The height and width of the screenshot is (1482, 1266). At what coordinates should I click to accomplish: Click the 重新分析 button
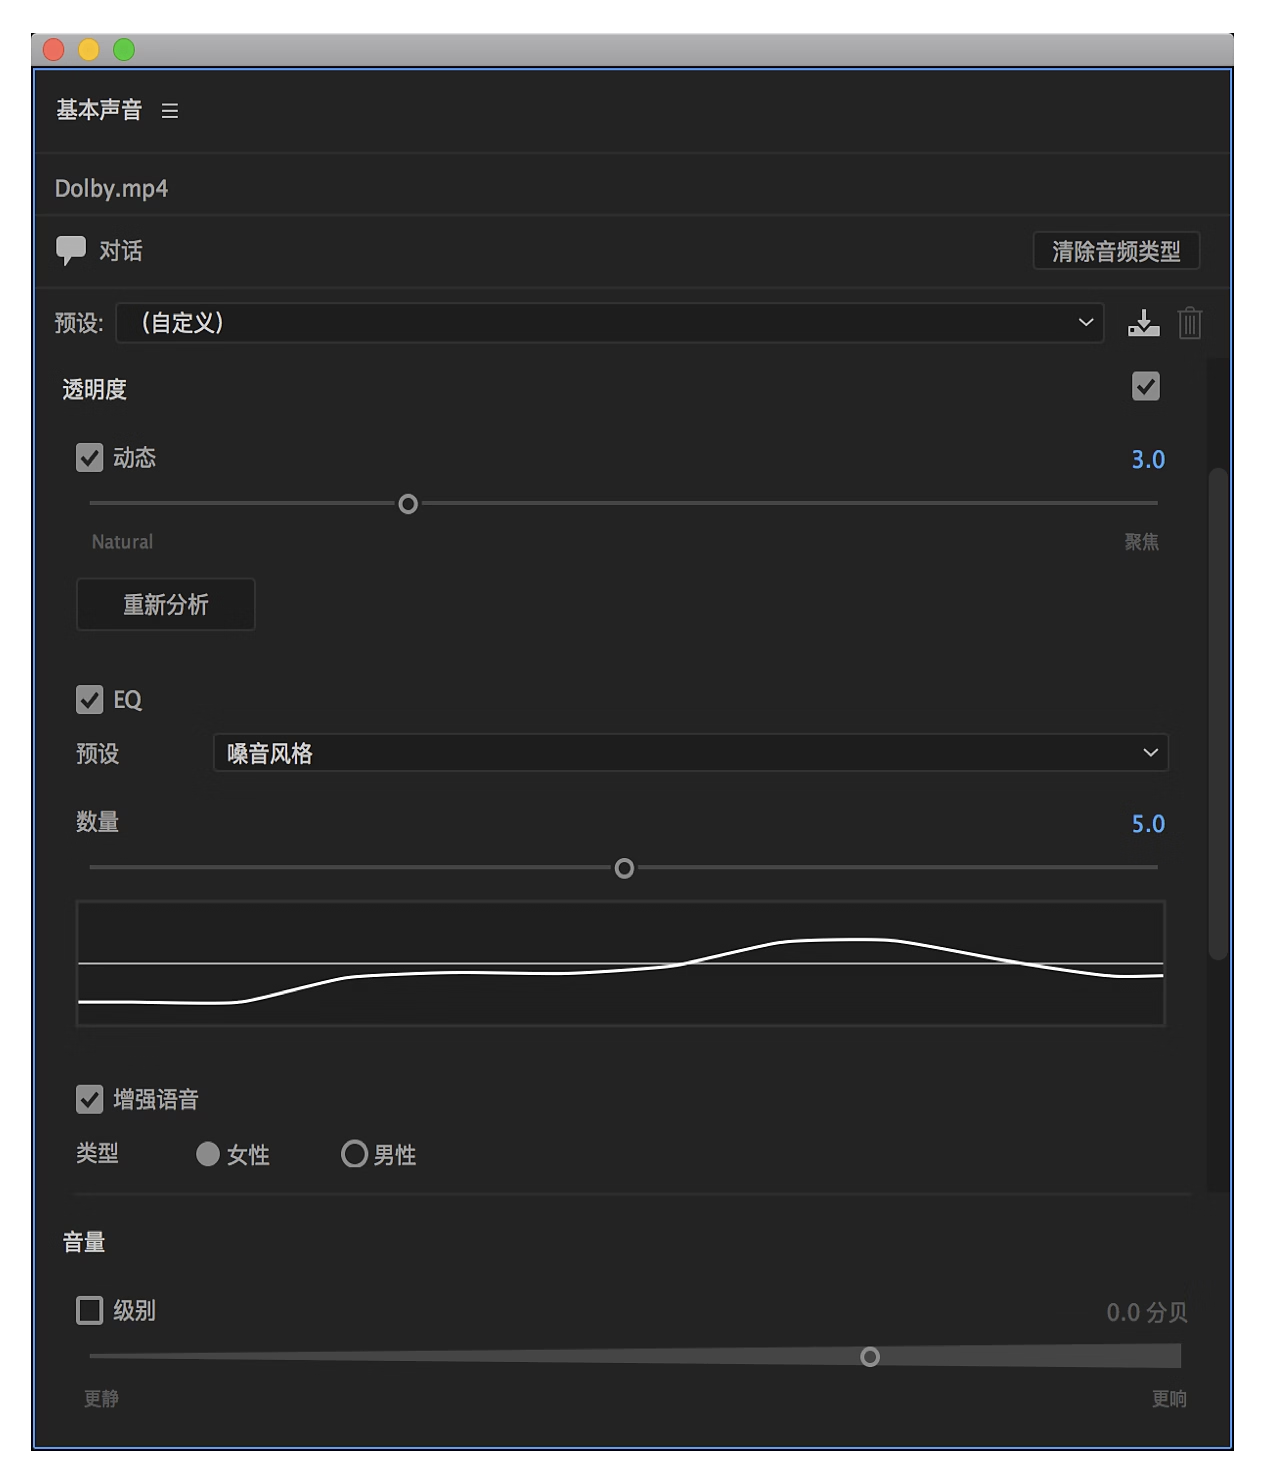pyautogui.click(x=165, y=604)
